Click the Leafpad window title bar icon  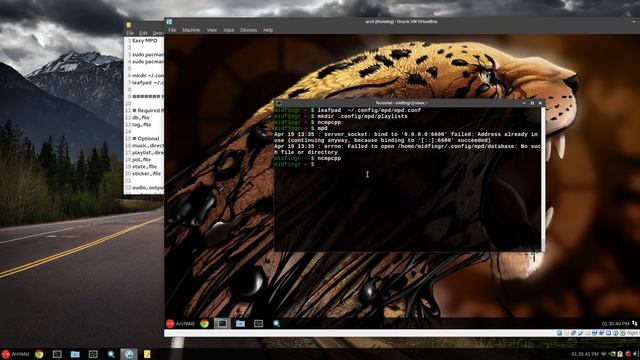[129, 25]
